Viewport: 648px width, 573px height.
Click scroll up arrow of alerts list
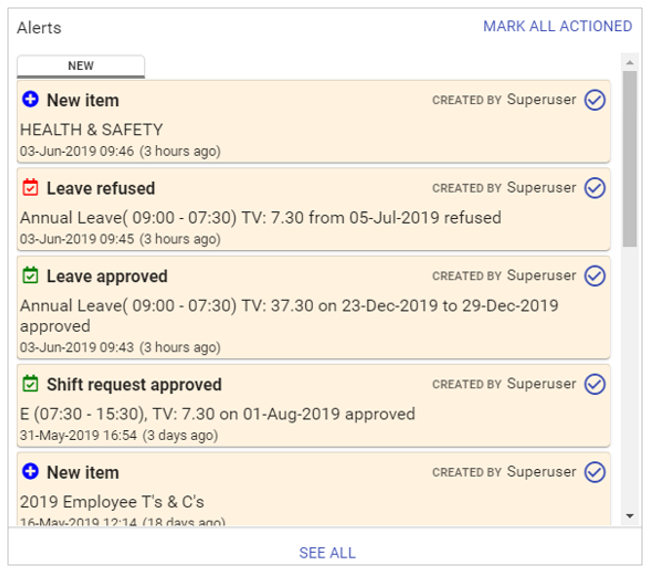tap(629, 61)
